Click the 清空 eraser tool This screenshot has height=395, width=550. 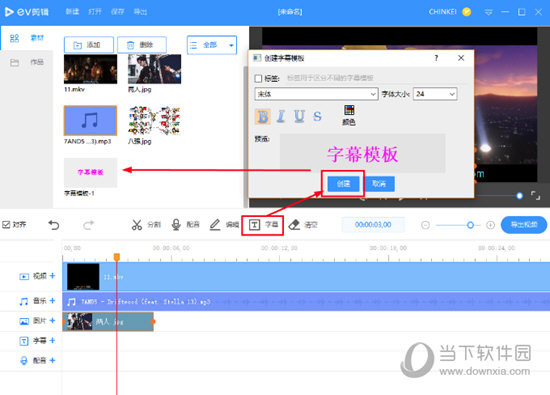pos(303,225)
